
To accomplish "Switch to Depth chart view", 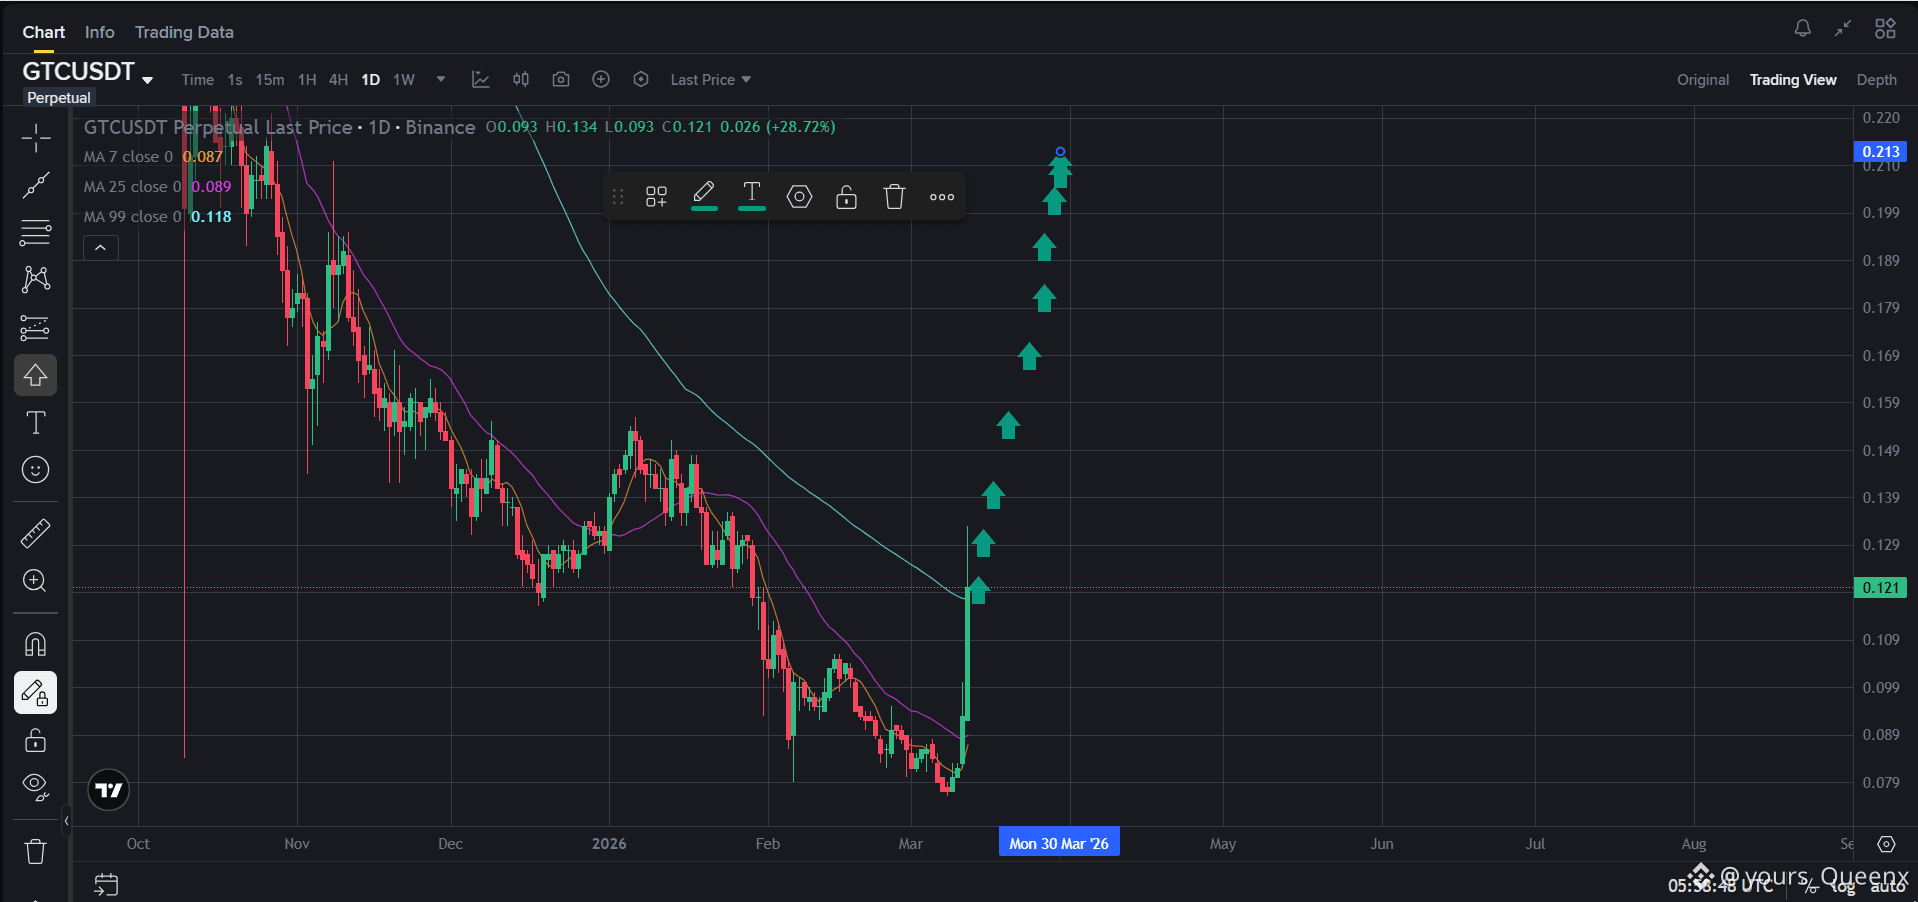I will coord(1876,80).
